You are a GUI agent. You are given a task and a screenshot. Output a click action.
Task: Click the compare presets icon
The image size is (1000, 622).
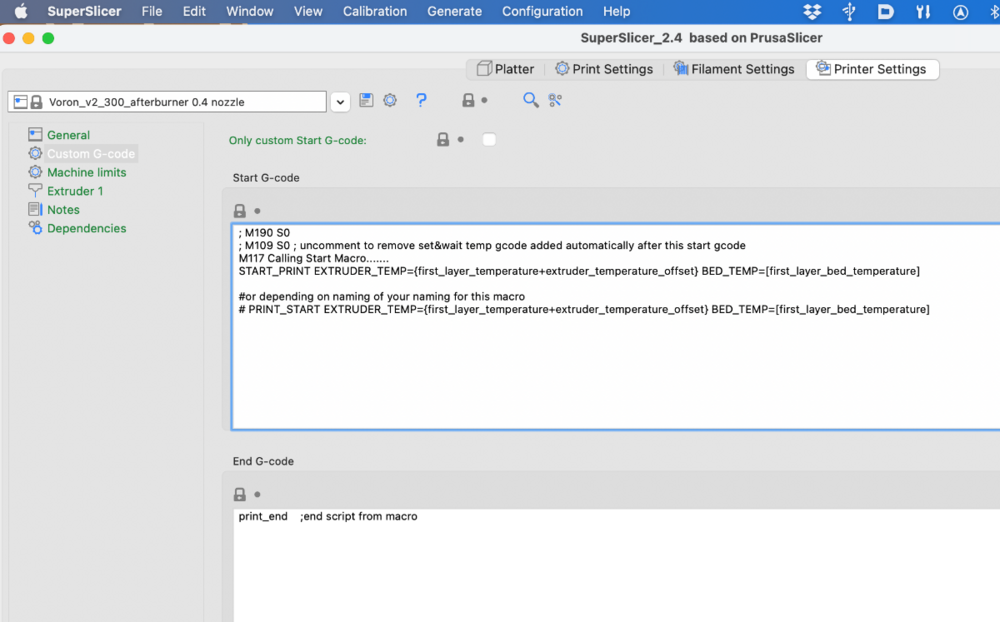(x=555, y=100)
